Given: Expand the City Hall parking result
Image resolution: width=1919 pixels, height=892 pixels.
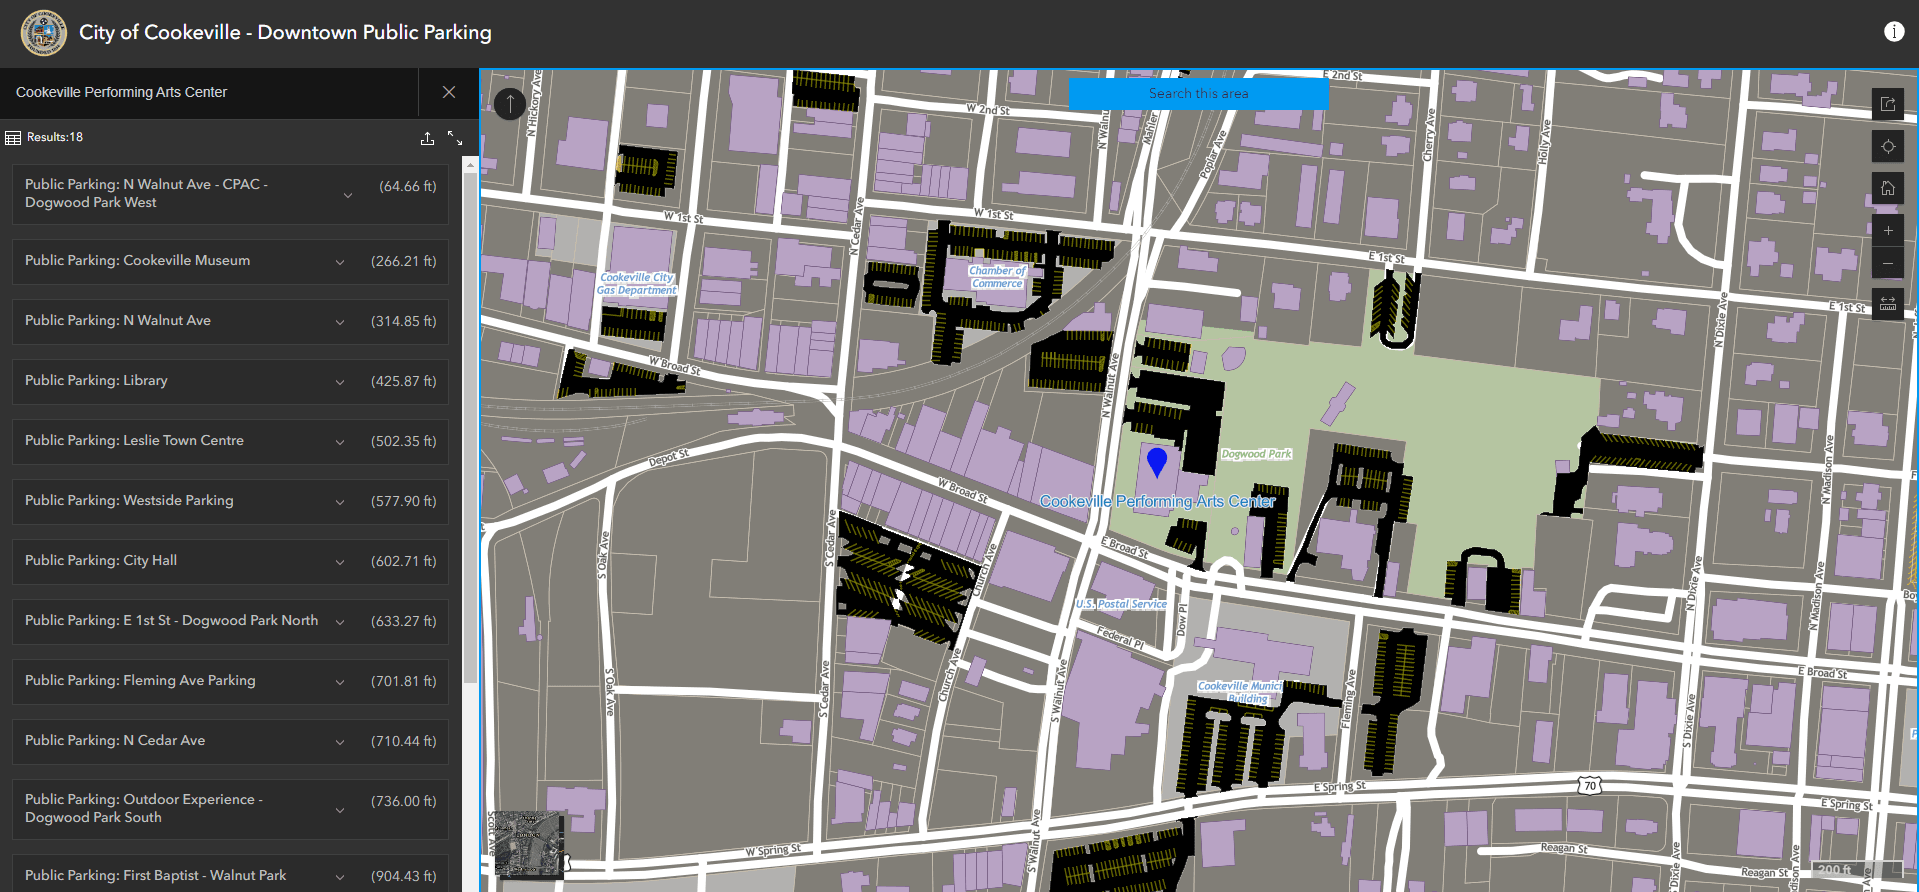Looking at the screenshot, I should [x=340, y=562].
